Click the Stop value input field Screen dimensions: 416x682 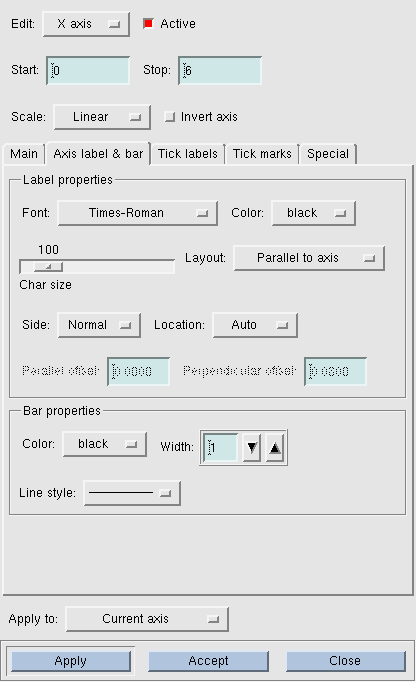coord(220,70)
